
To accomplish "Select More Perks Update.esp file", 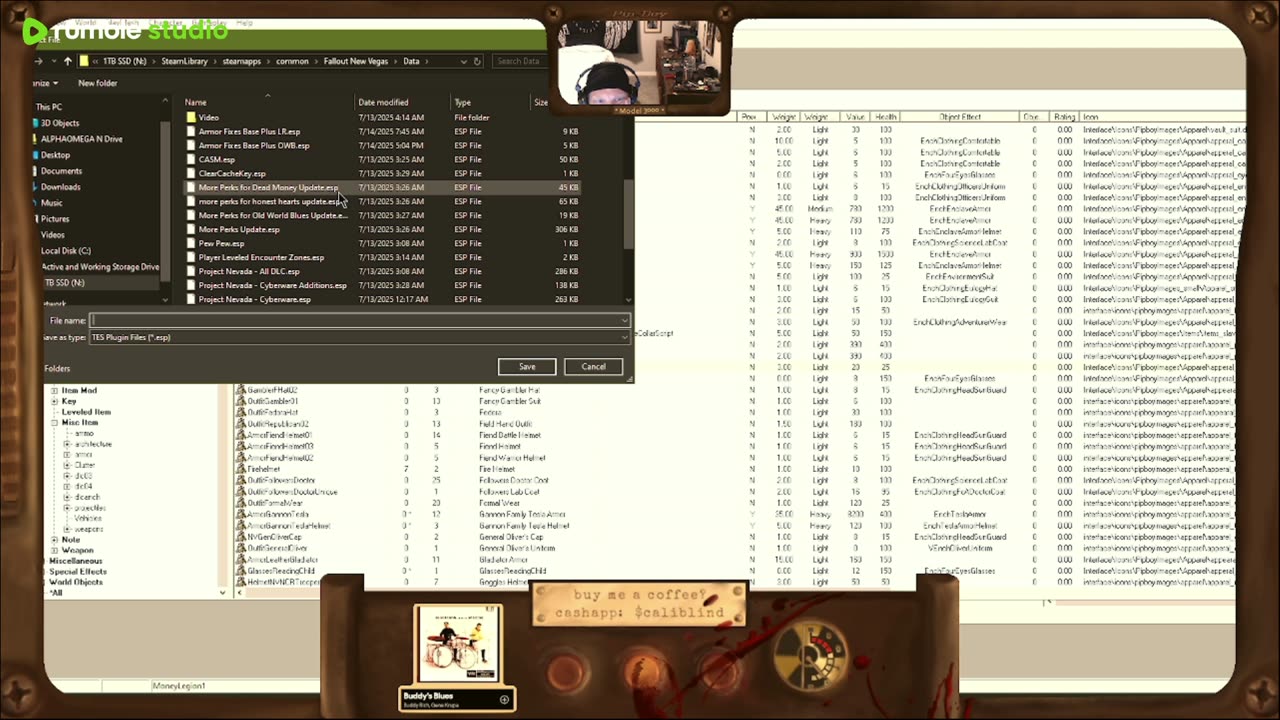I will click(x=239, y=229).
